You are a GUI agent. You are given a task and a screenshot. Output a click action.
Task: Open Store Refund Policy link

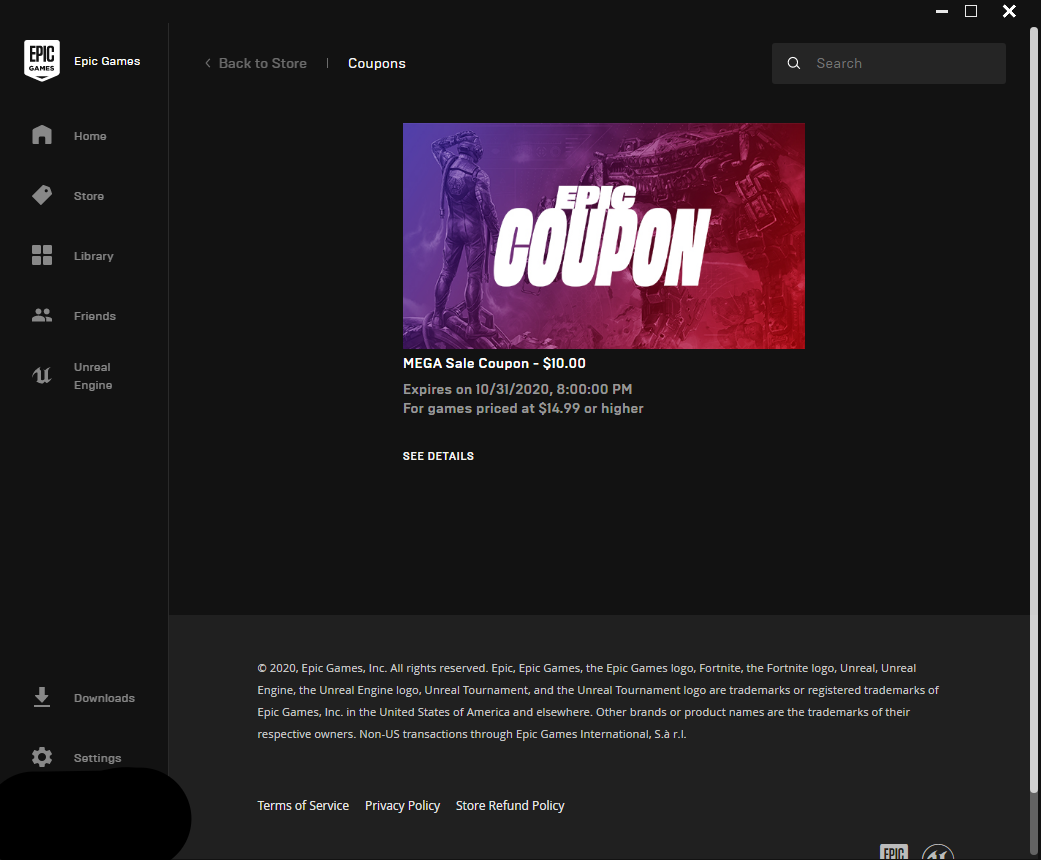510,806
